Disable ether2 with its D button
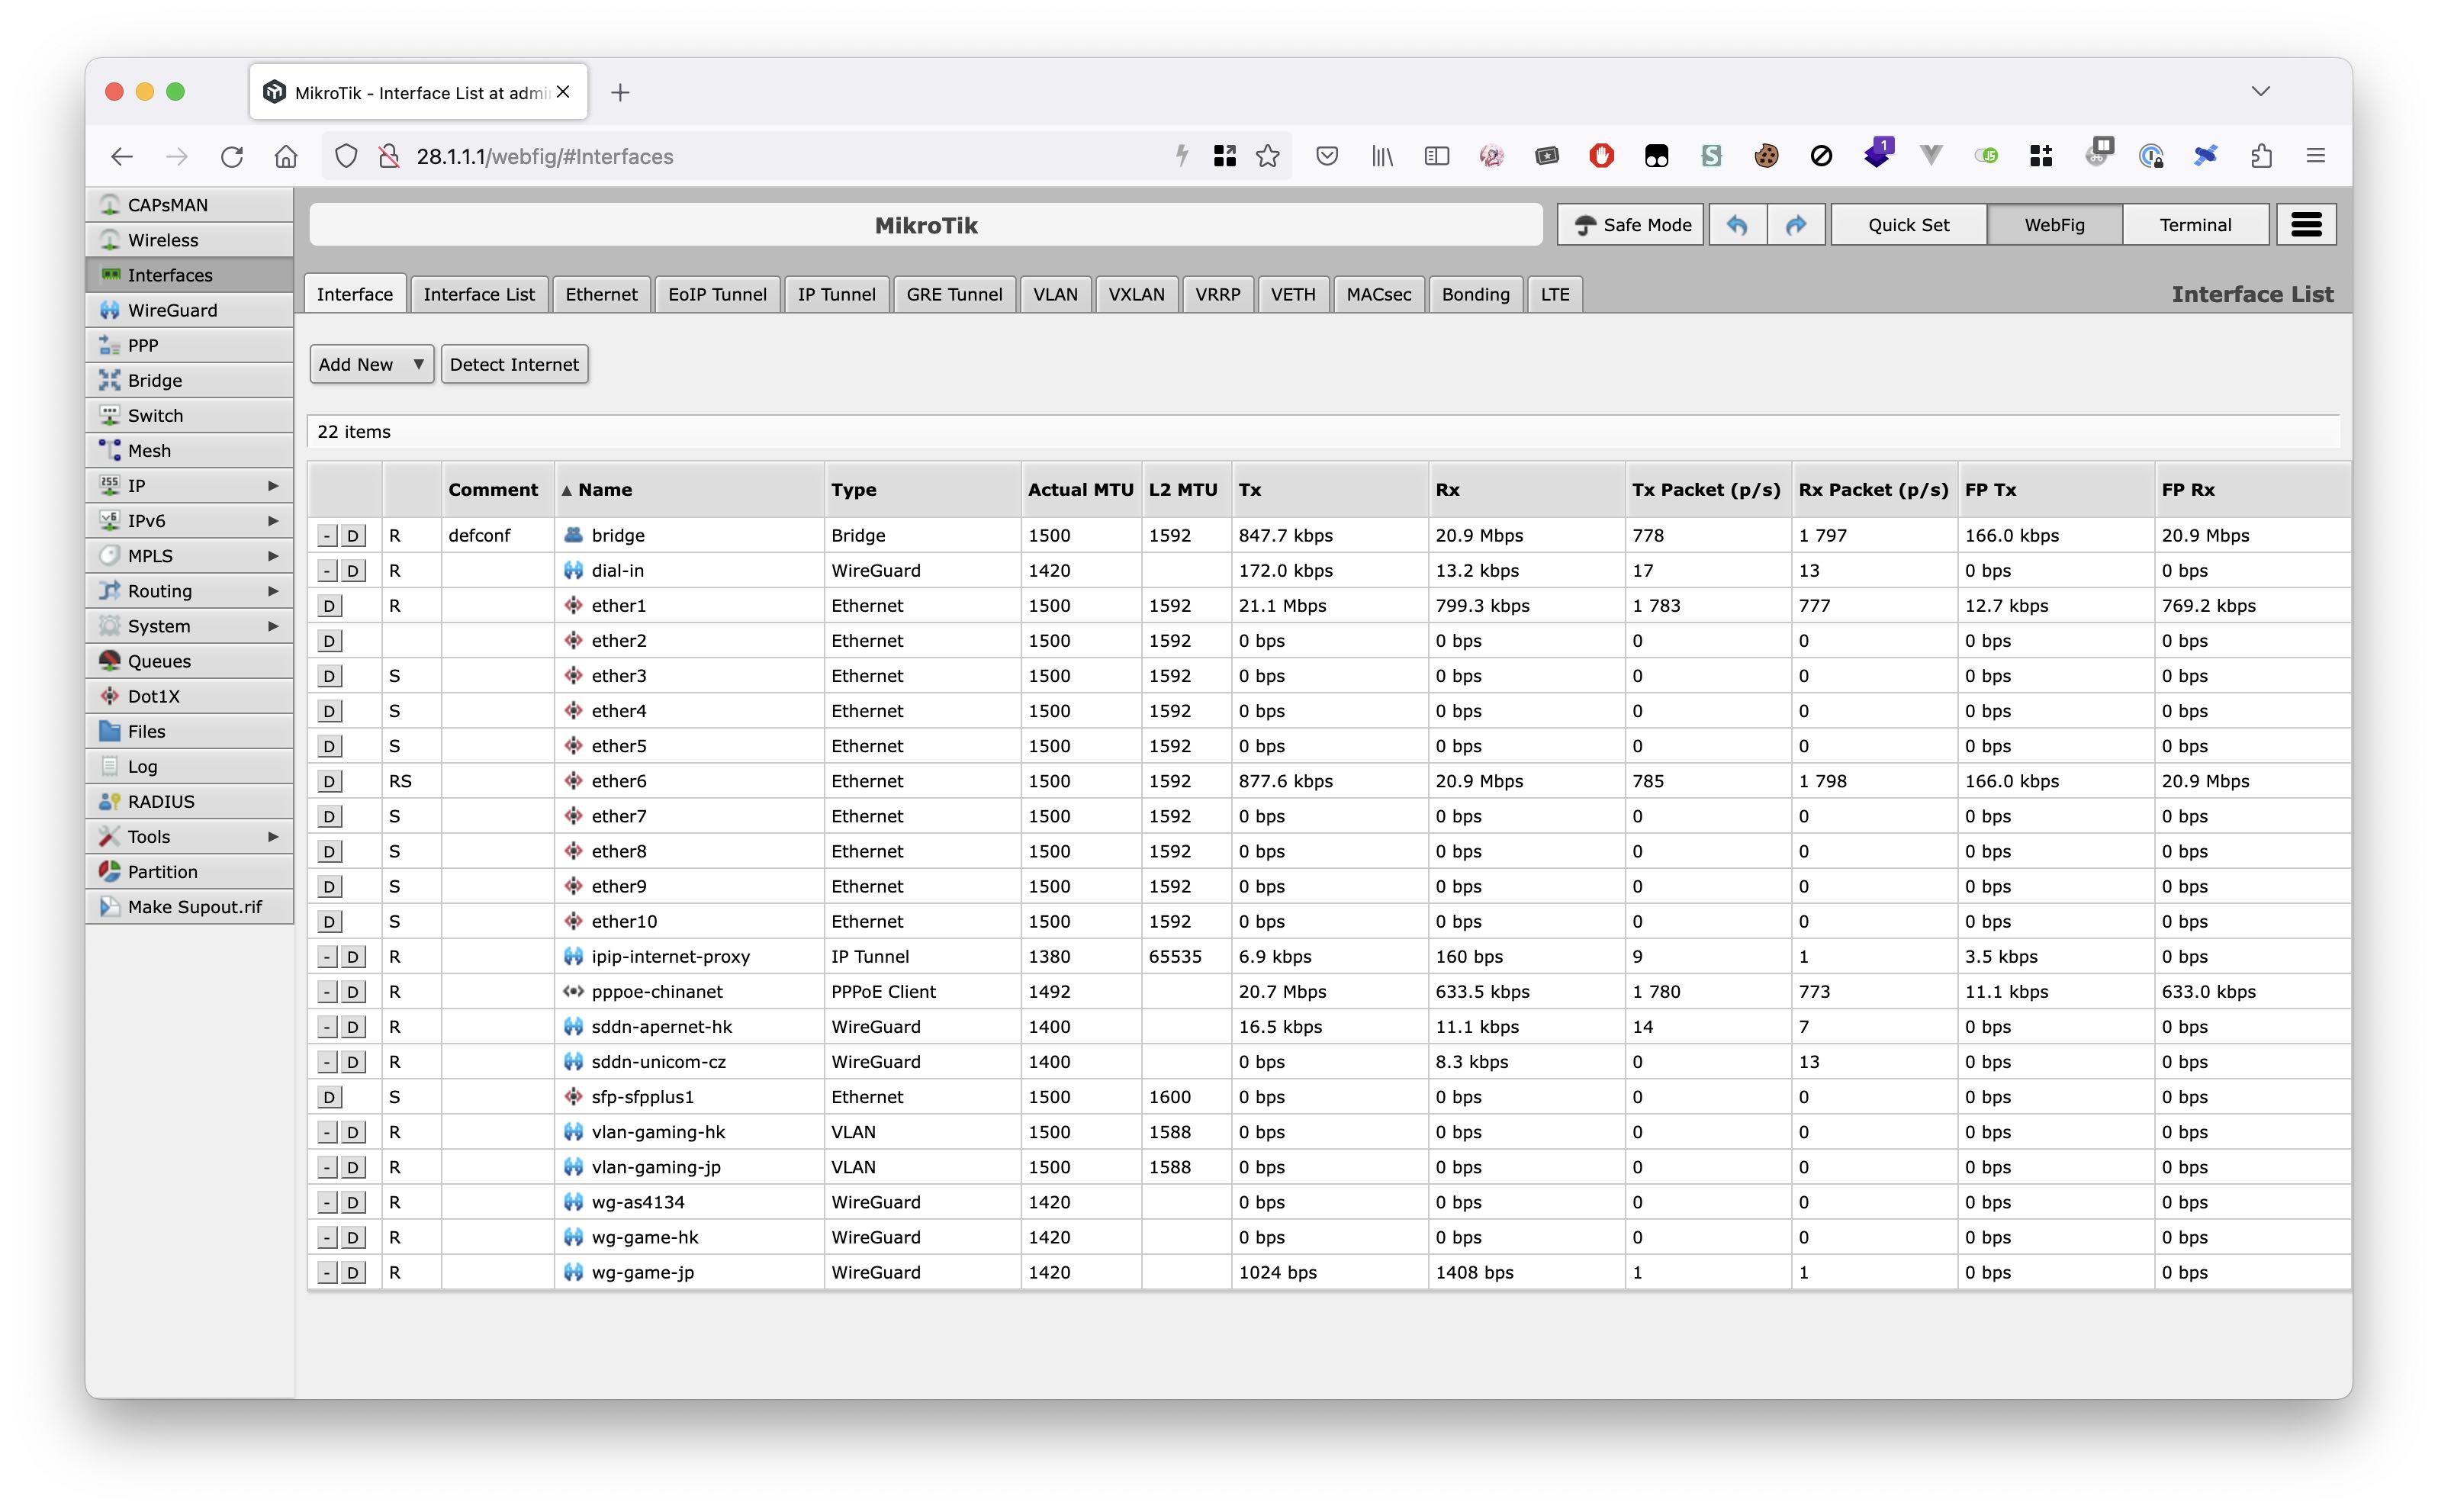The width and height of the screenshot is (2438, 1512). click(329, 641)
